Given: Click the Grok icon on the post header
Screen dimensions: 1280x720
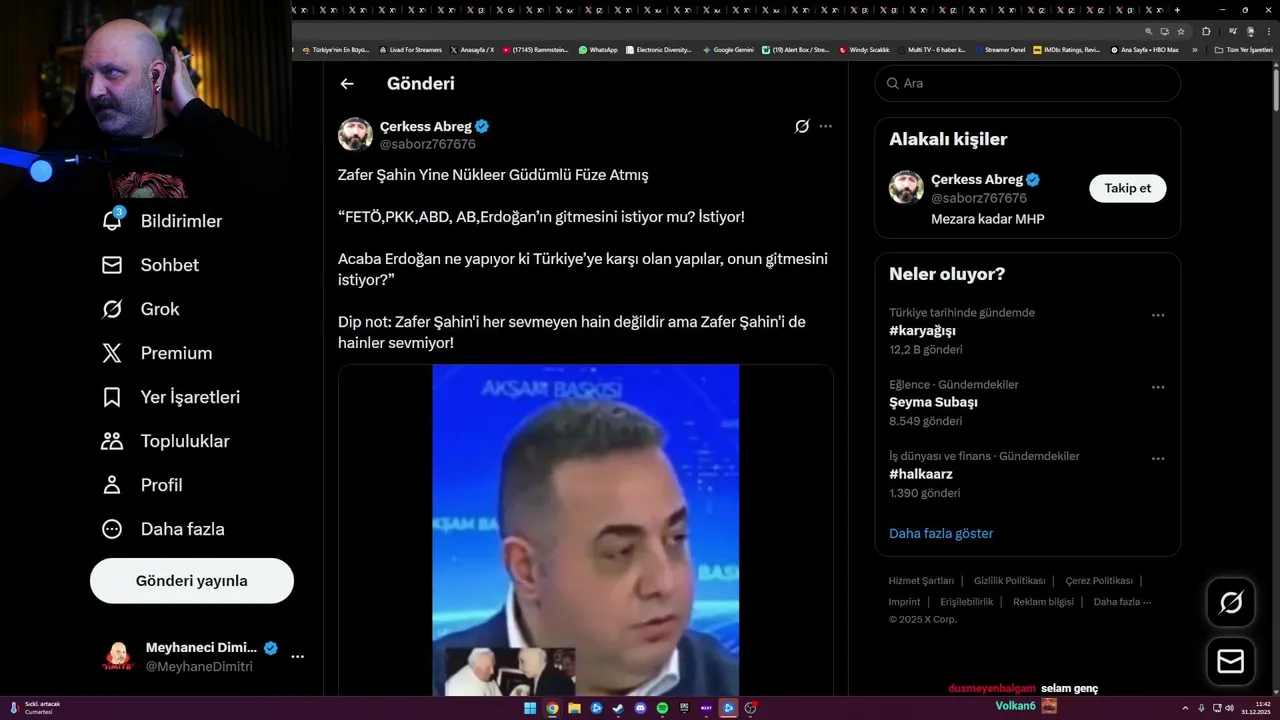Looking at the screenshot, I should (x=802, y=127).
